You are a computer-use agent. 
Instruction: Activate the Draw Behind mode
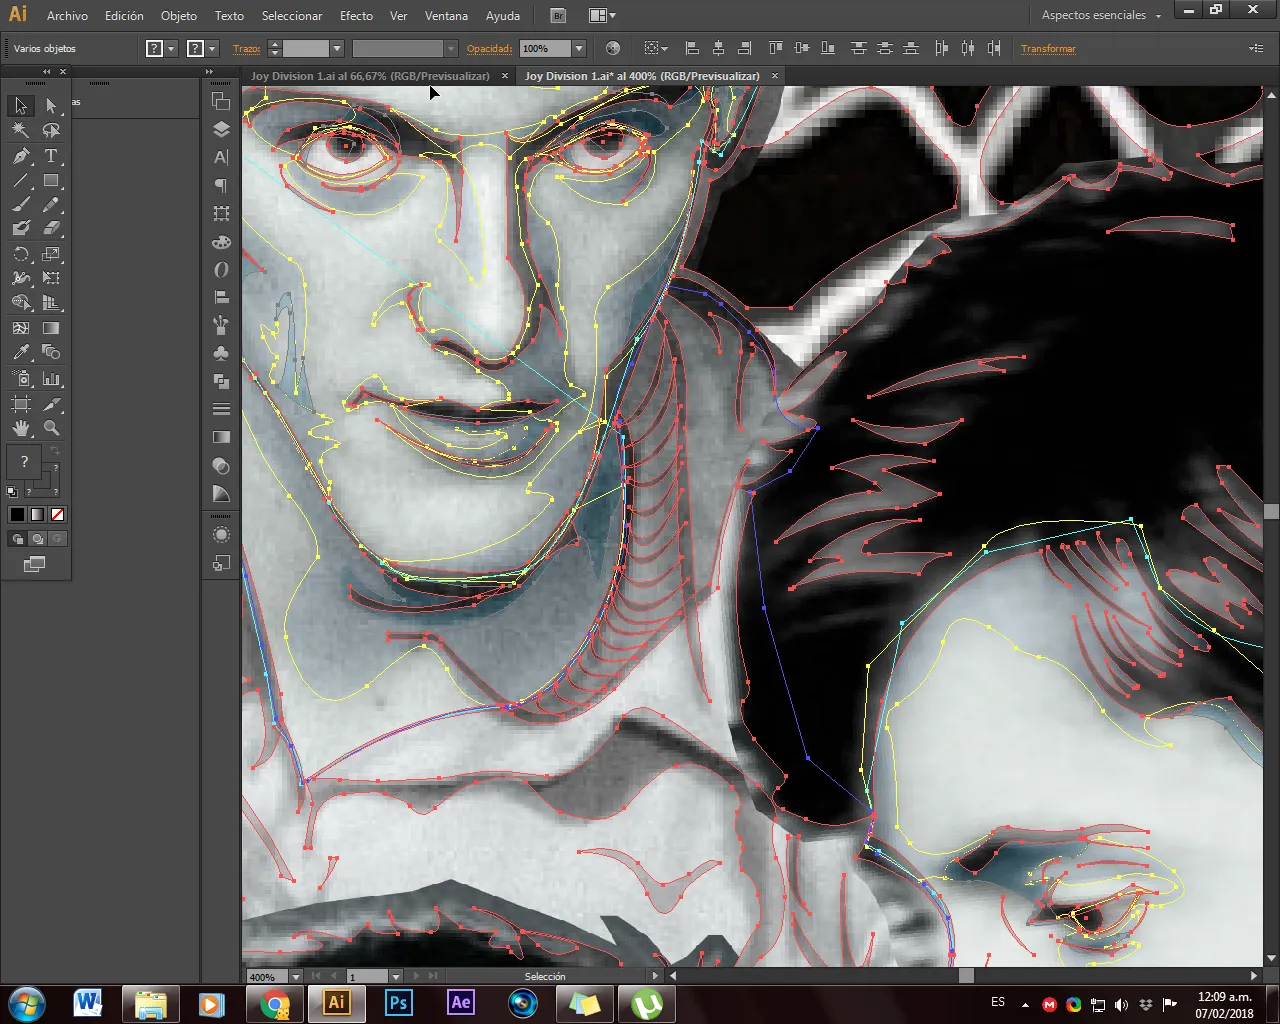pos(38,539)
